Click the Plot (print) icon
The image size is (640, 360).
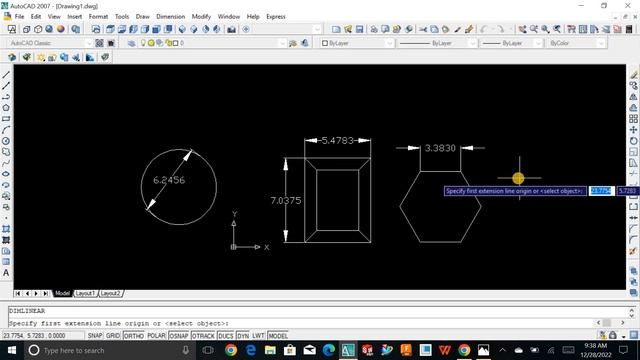point(374,29)
